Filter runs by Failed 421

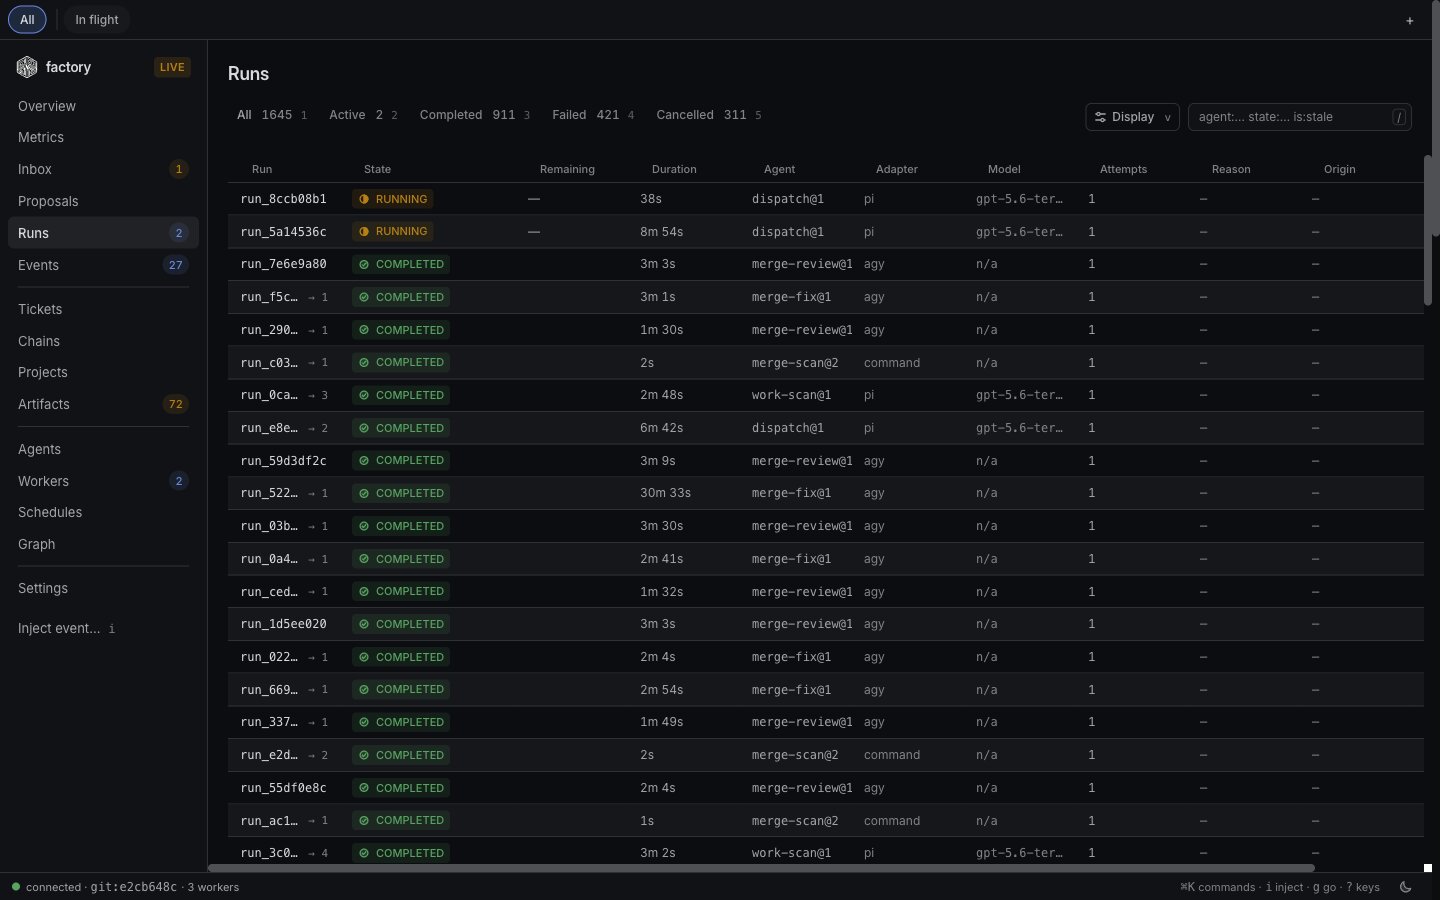(x=593, y=115)
